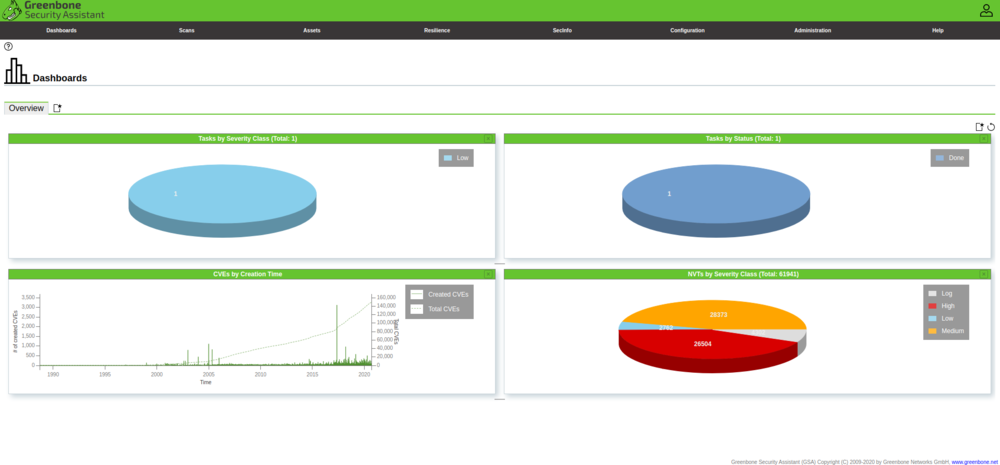This screenshot has height=465, width=1000.
Task: Close the Tasks by Status panel
Action: click(x=983, y=138)
